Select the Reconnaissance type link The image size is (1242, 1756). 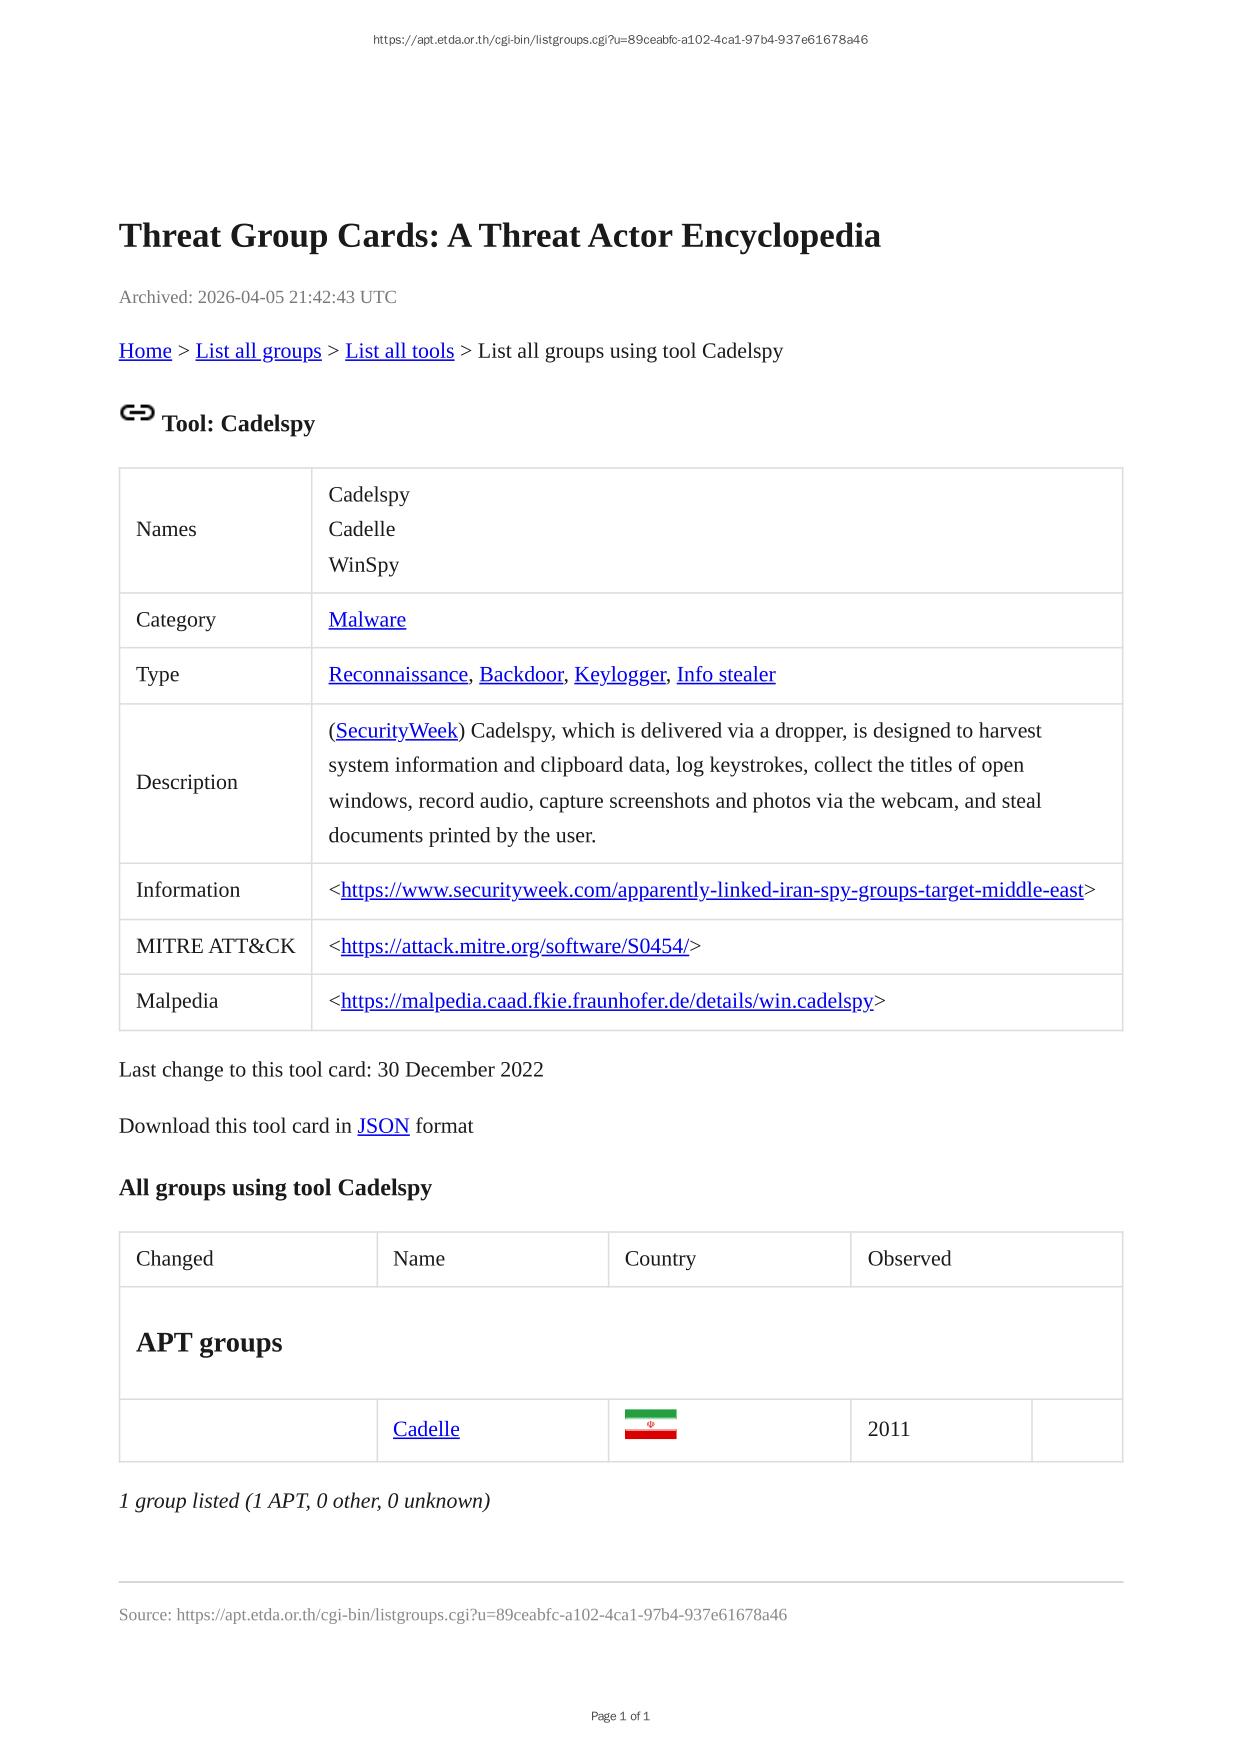(398, 675)
